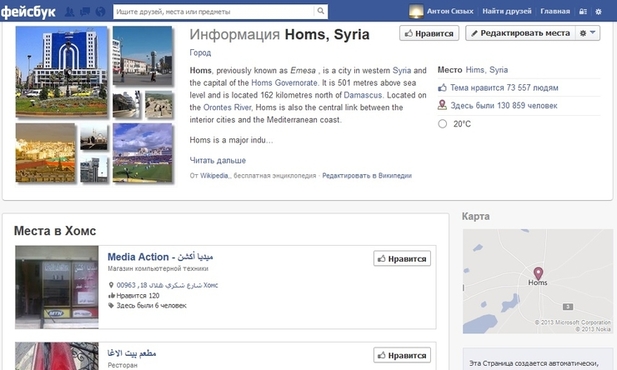Click thumbs-up icon beside 73 557 людям
Screen dimensions: 617x370
coord(442,88)
